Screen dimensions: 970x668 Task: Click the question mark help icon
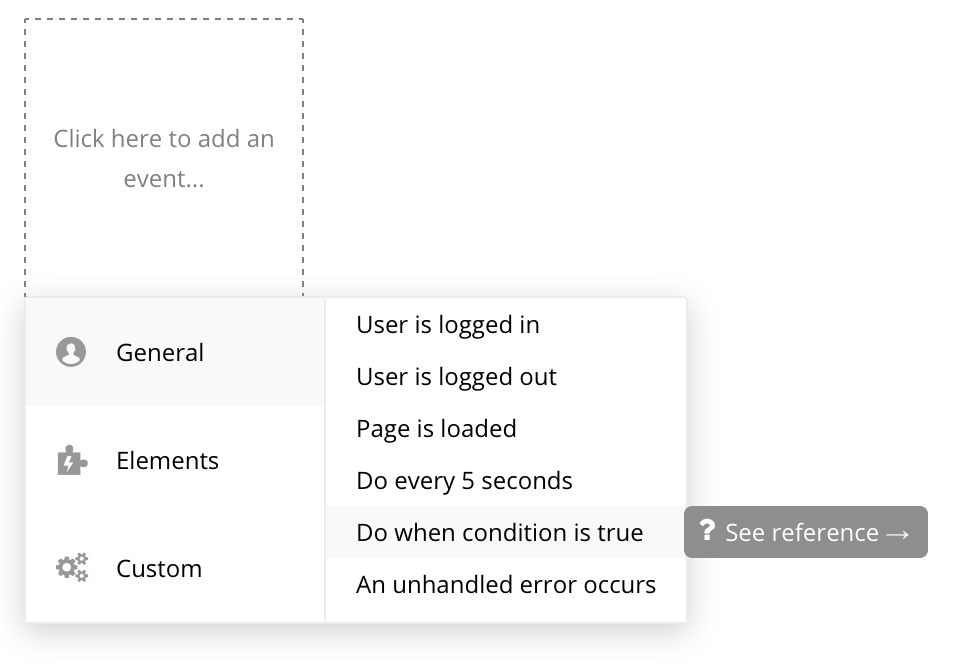pyautogui.click(x=707, y=531)
